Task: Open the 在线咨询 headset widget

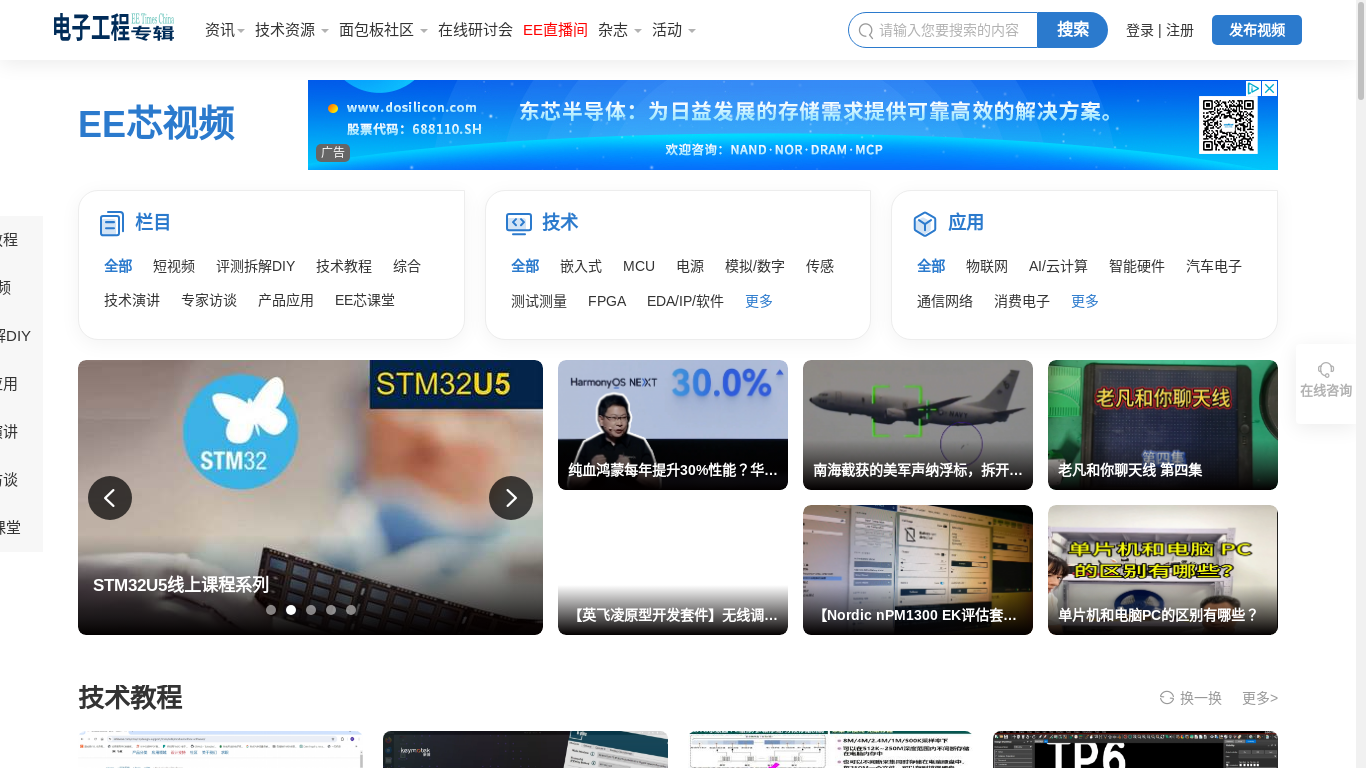Action: (x=1326, y=382)
